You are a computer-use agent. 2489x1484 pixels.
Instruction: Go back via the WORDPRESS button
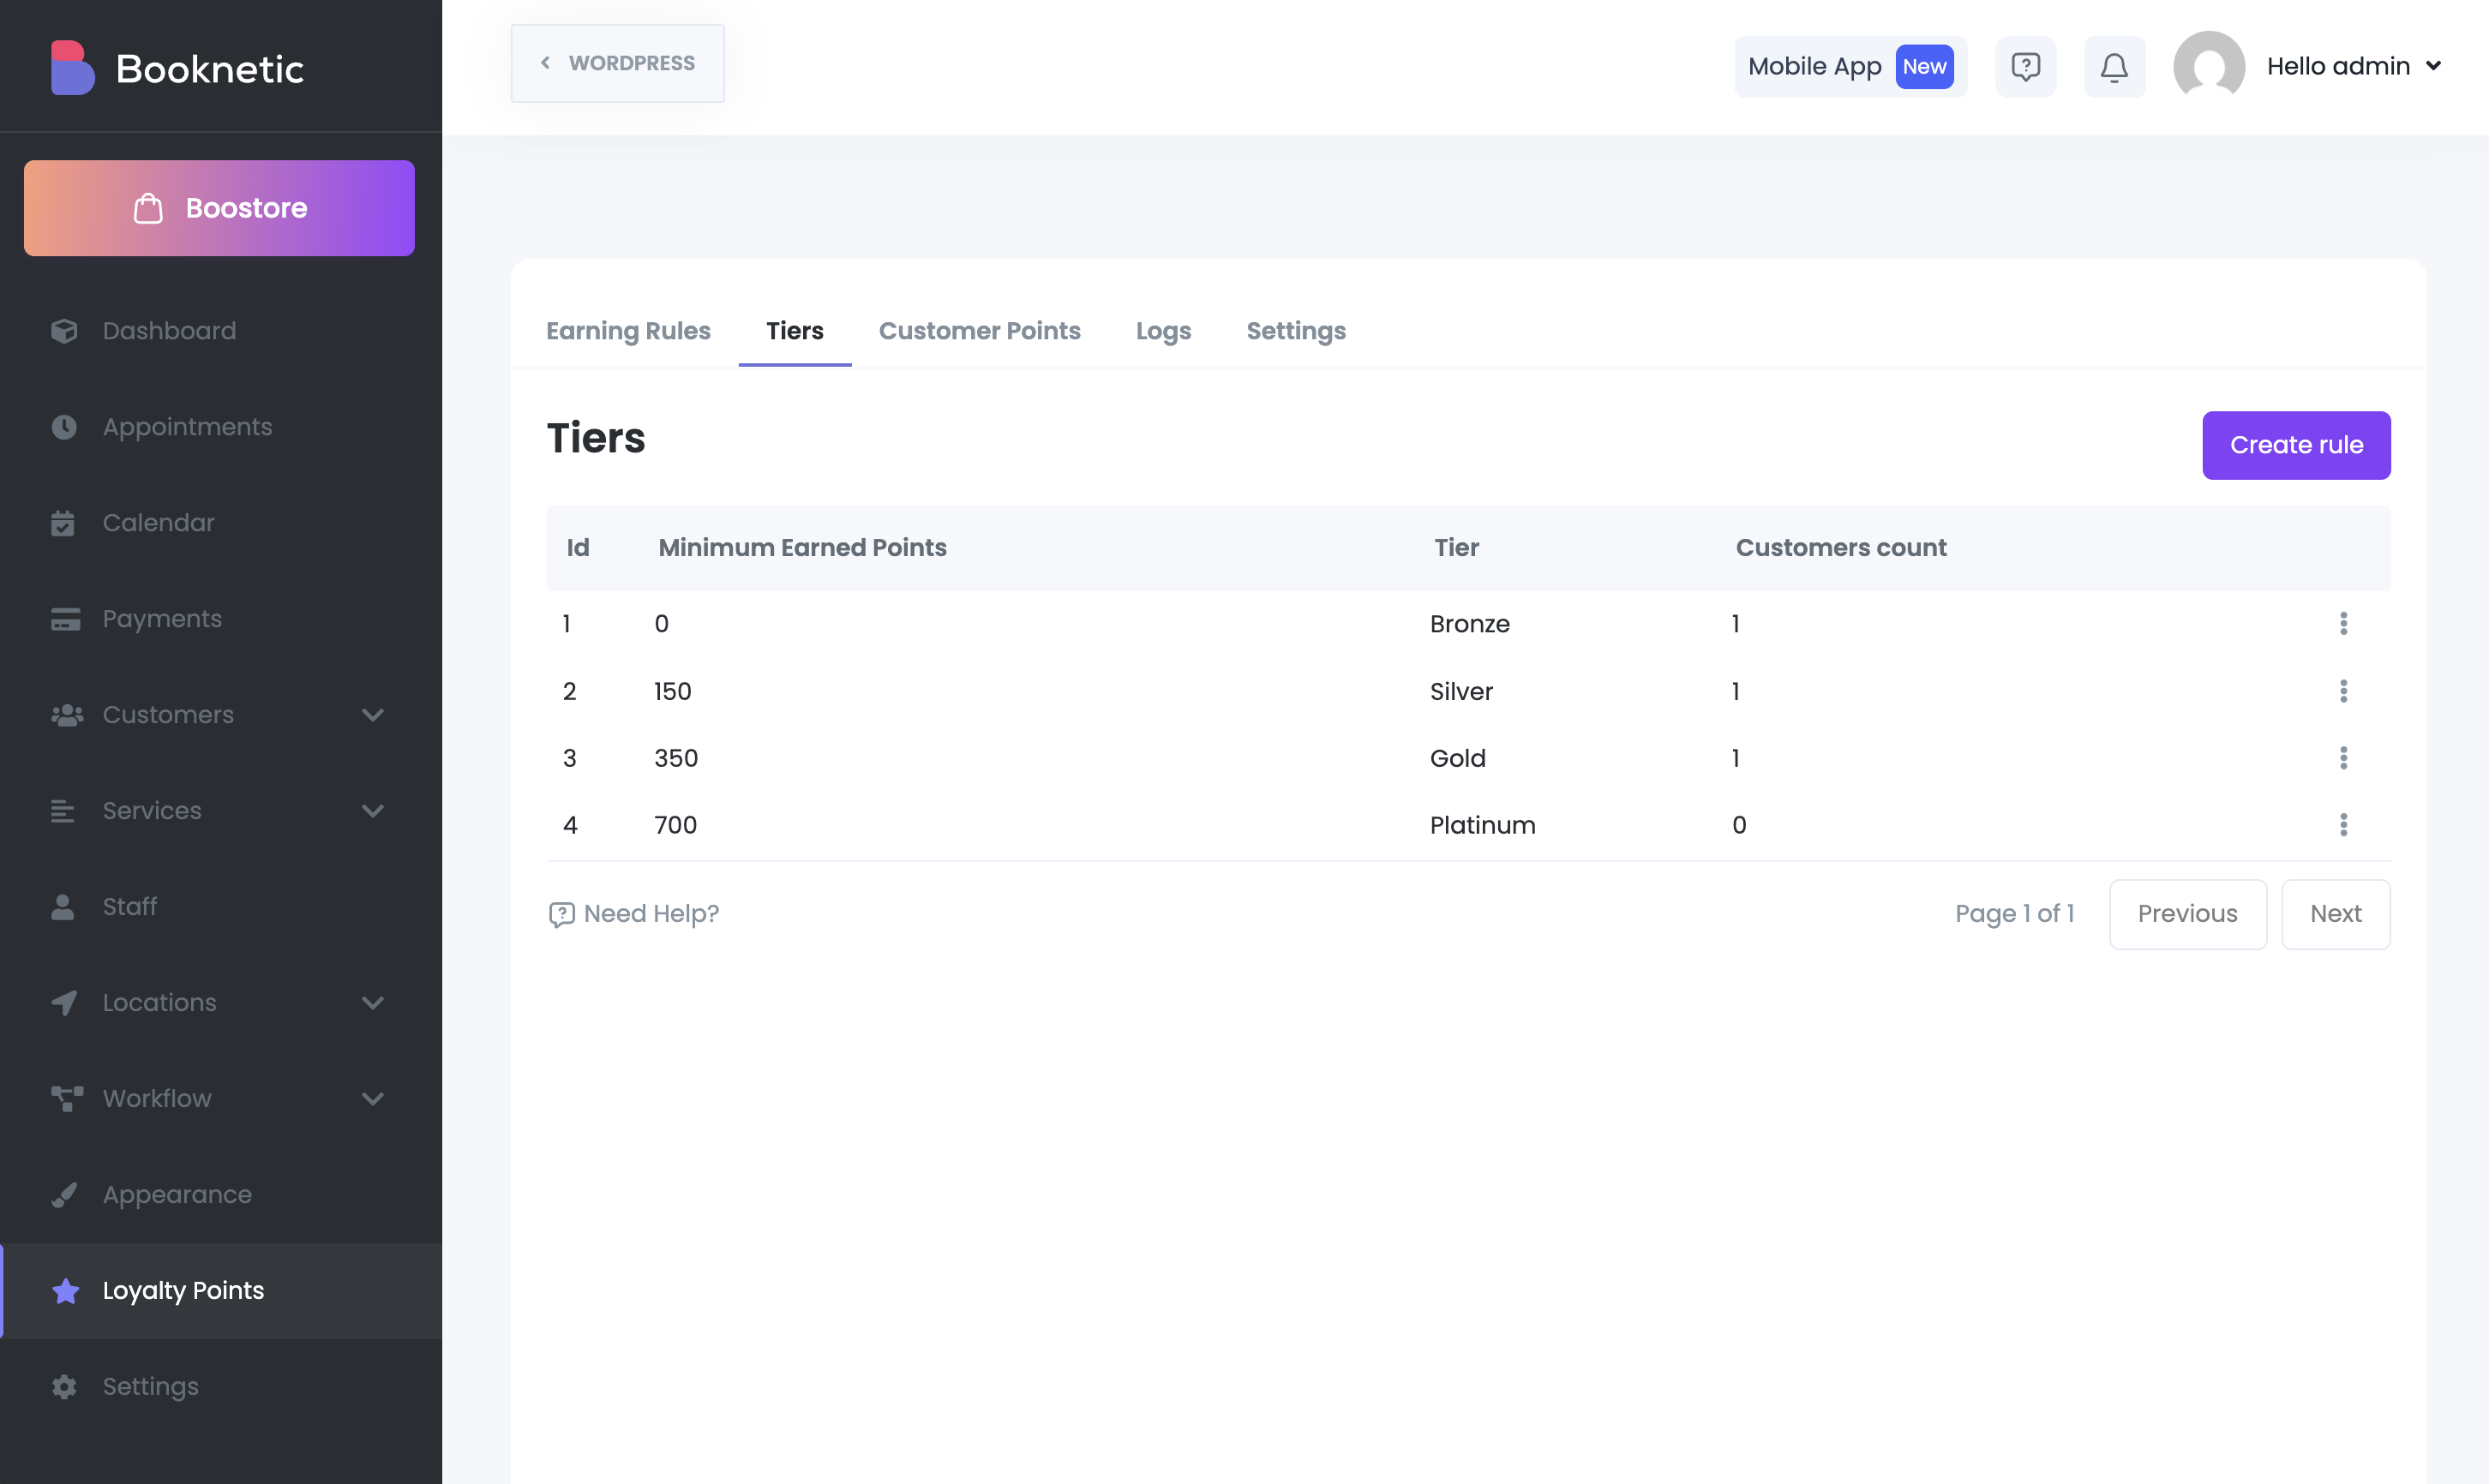tap(618, 63)
